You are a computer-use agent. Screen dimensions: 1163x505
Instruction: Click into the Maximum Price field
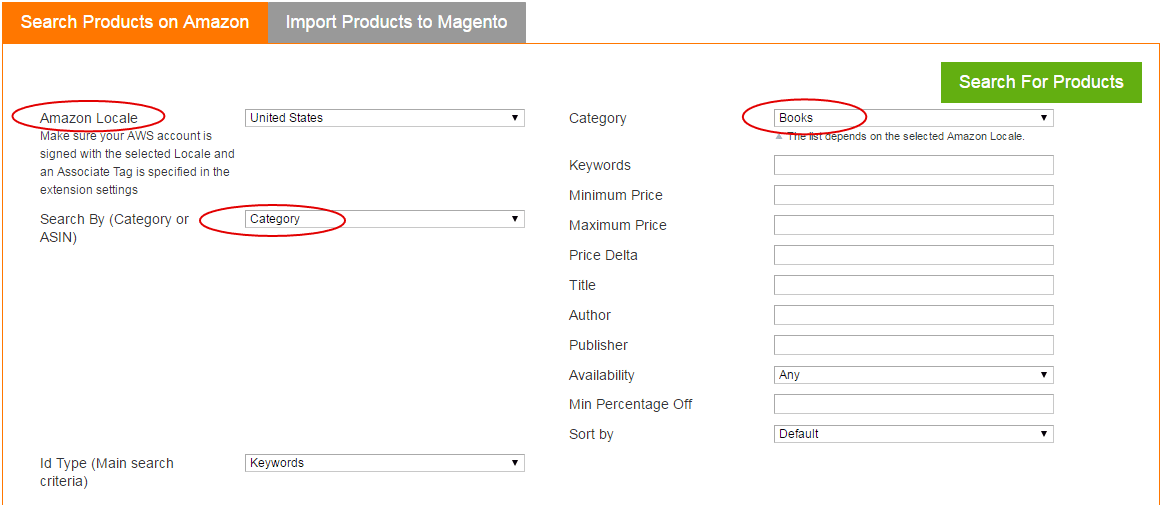tap(913, 225)
